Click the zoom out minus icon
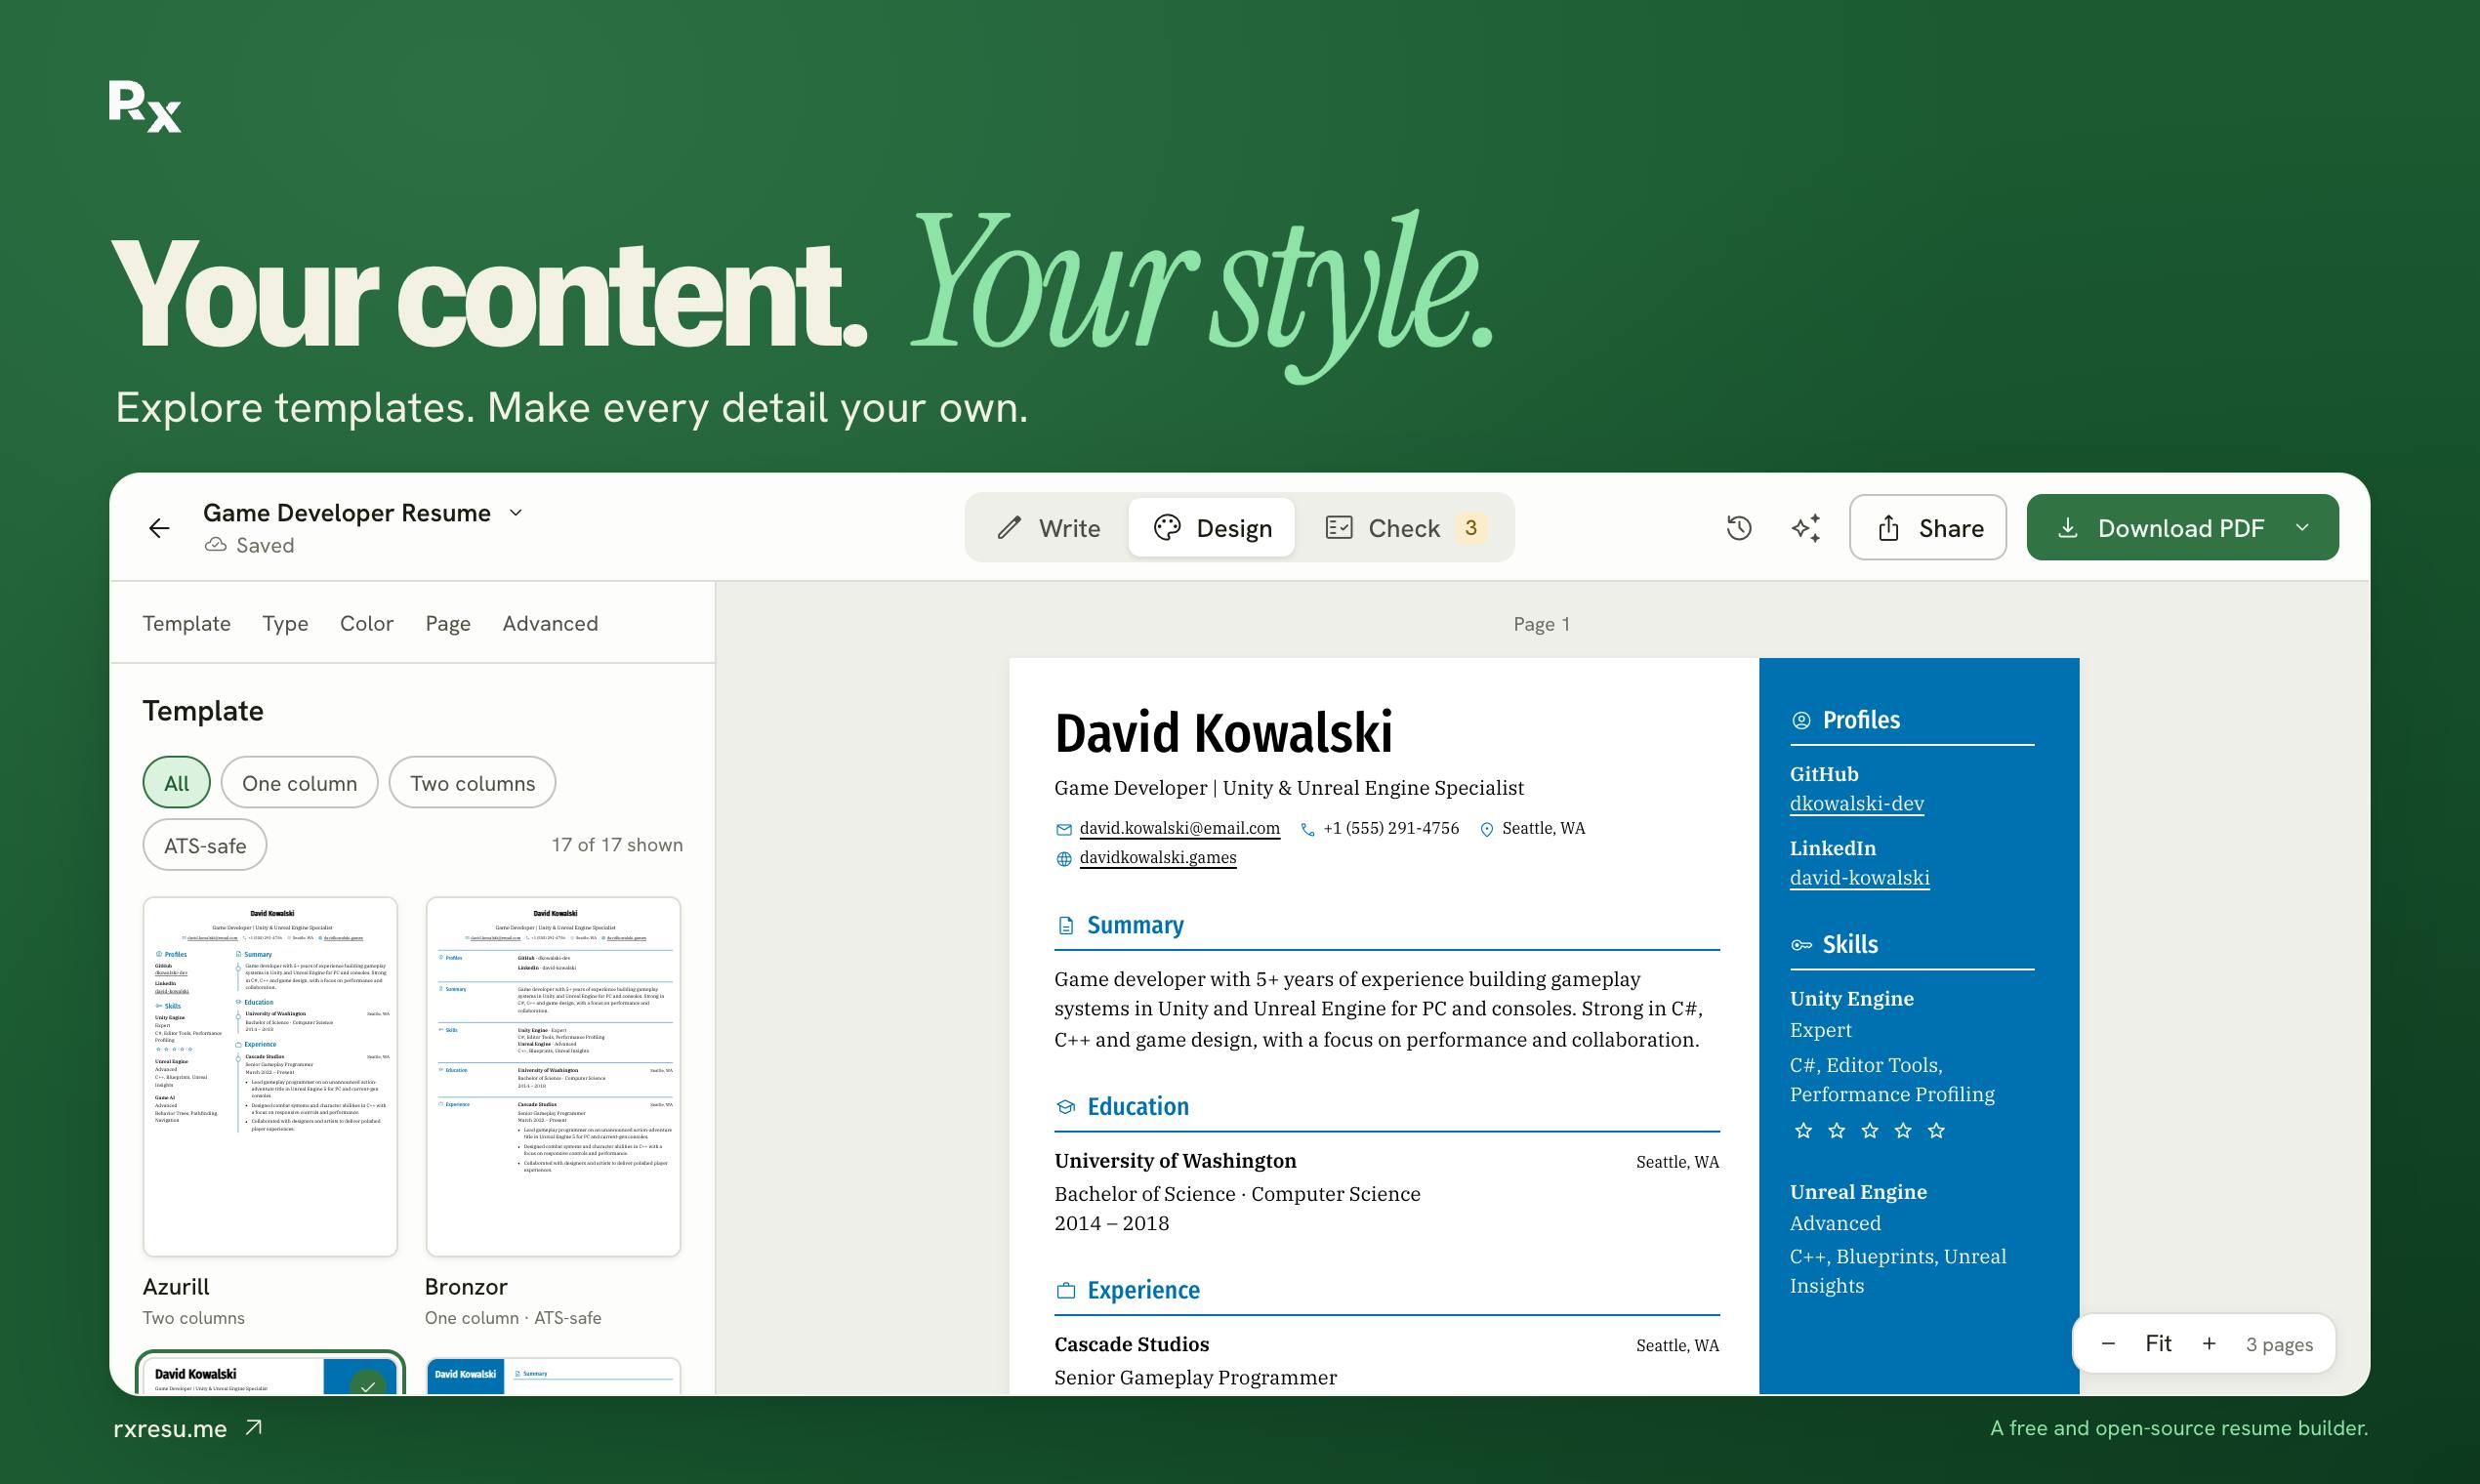 pos(2108,1344)
